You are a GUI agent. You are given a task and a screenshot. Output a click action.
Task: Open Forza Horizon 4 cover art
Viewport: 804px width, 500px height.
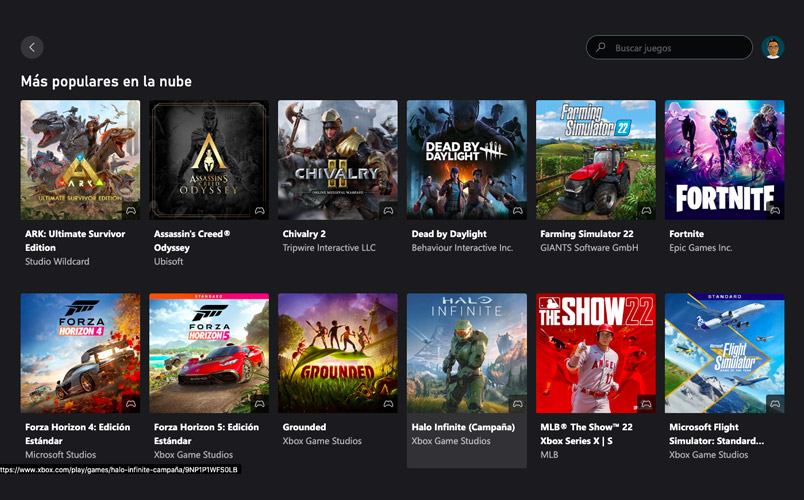[x=80, y=353]
